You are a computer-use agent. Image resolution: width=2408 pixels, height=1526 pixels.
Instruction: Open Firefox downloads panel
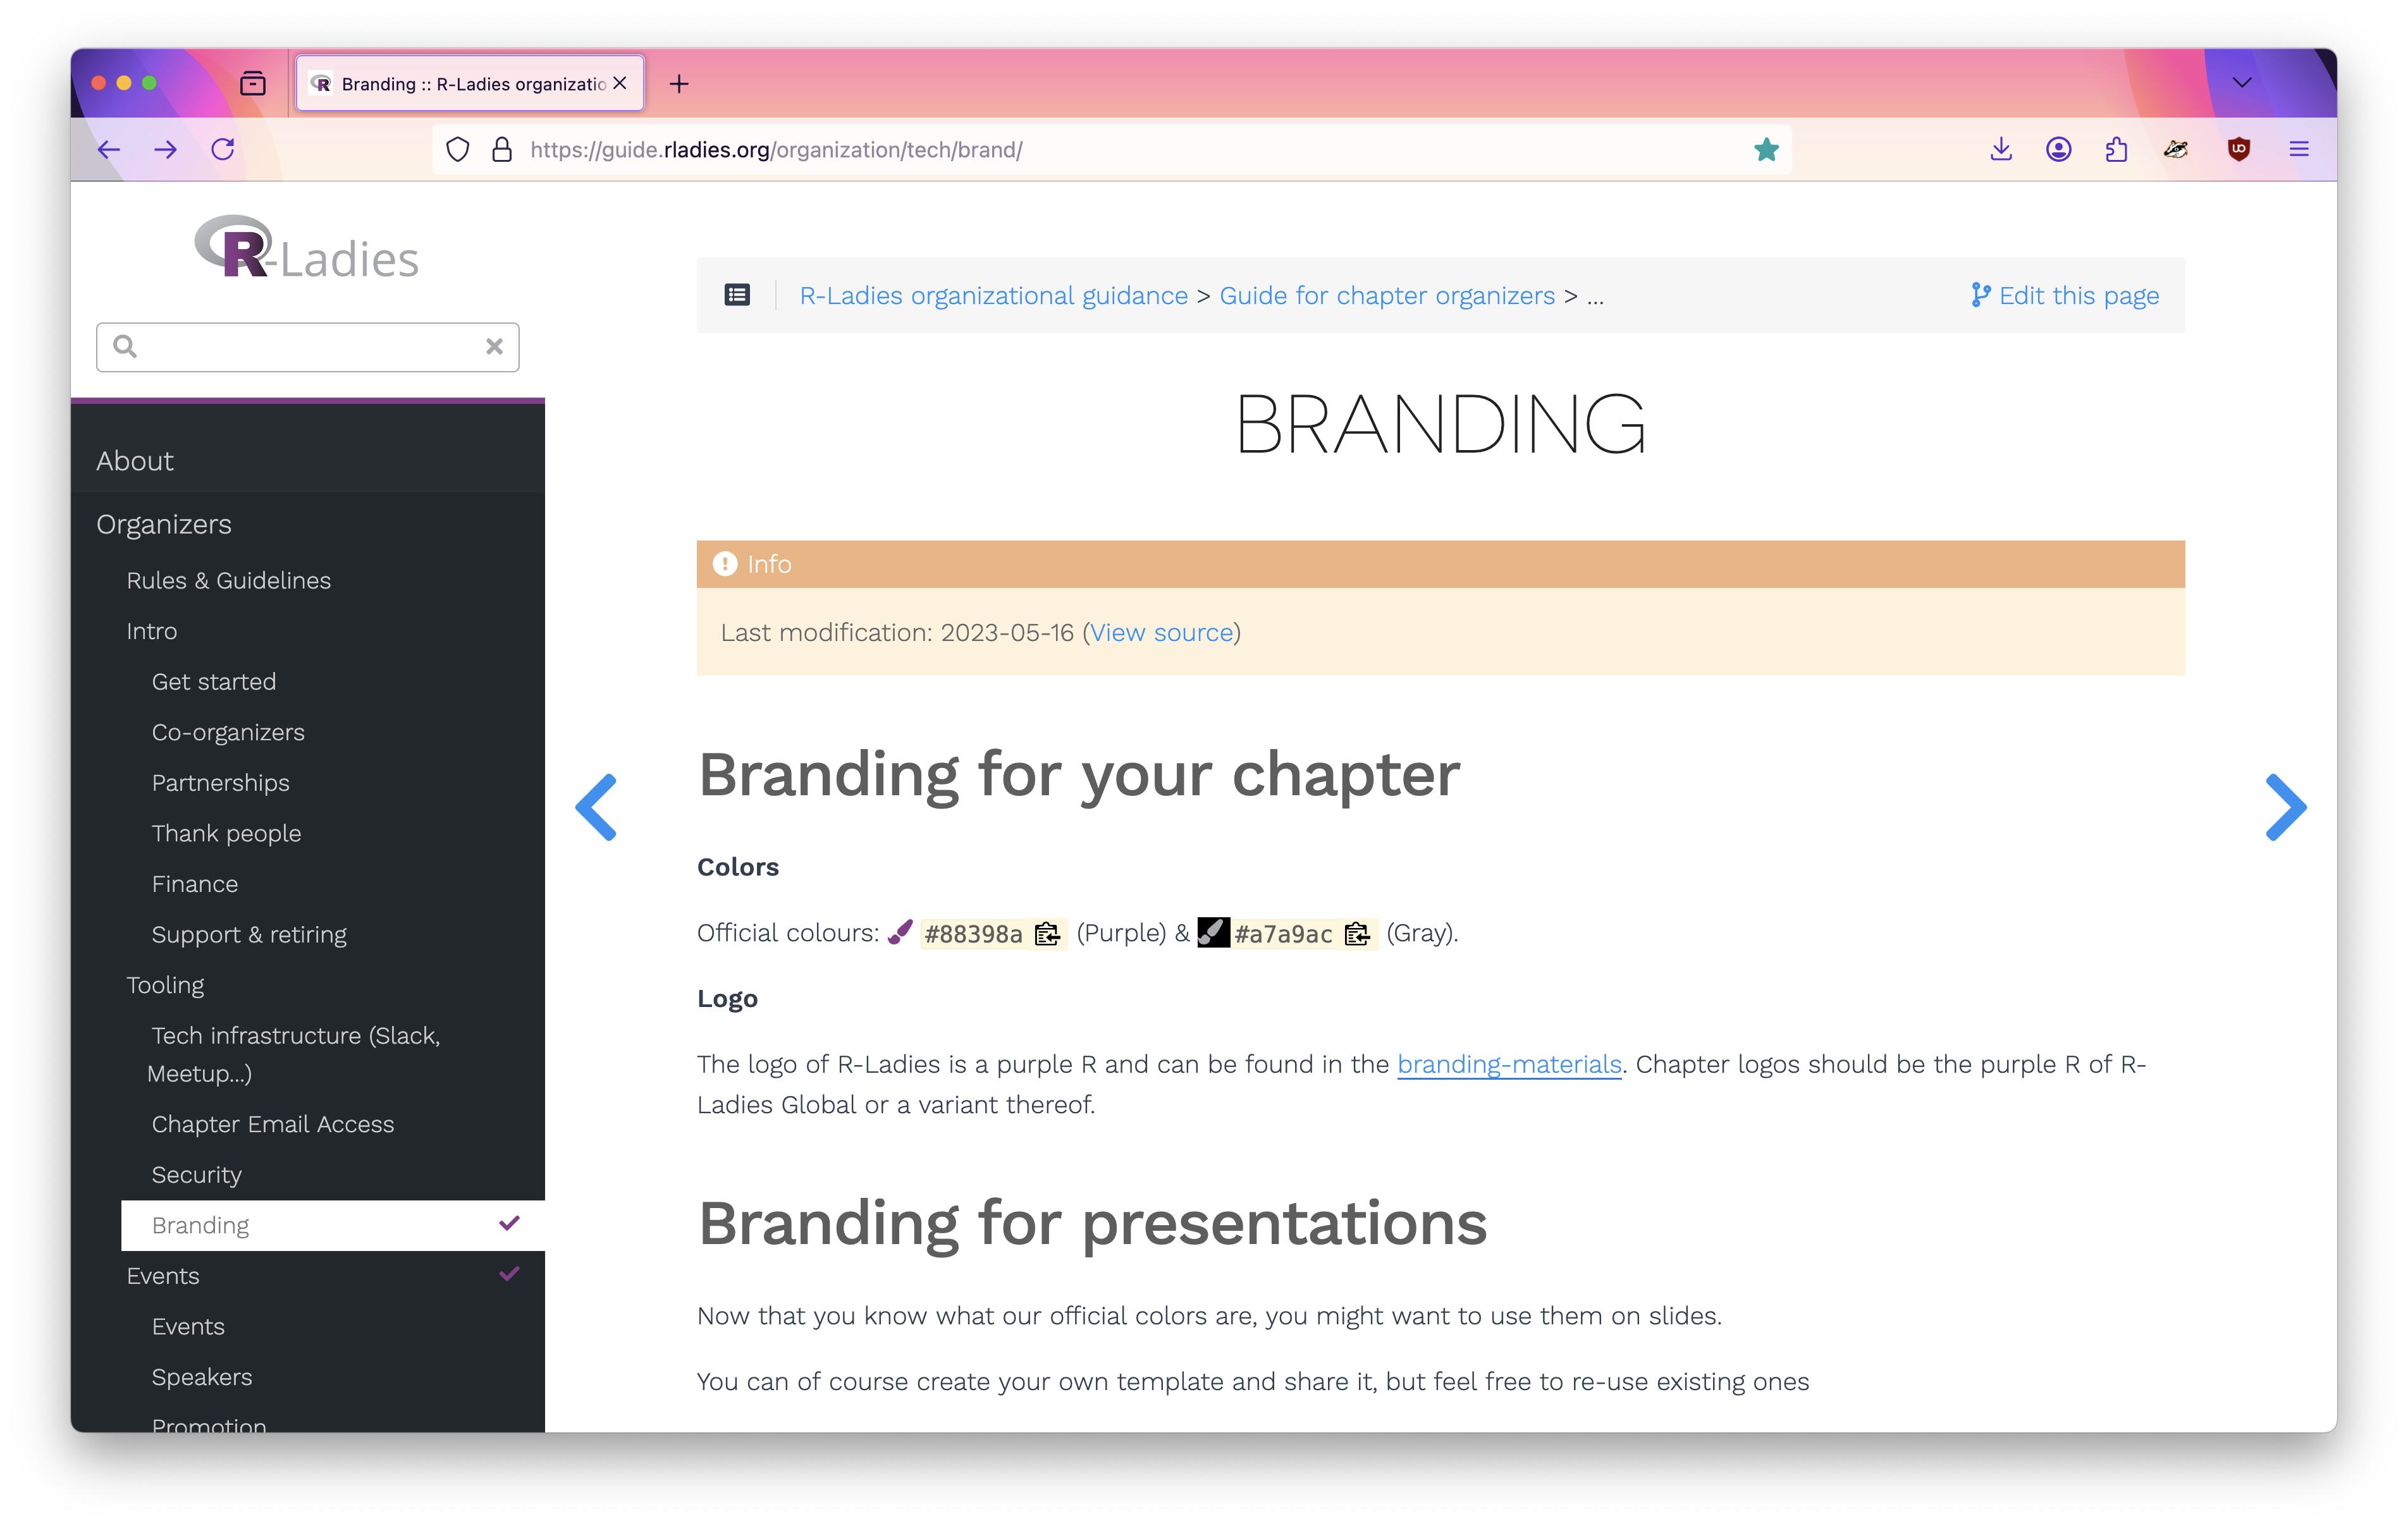2000,150
